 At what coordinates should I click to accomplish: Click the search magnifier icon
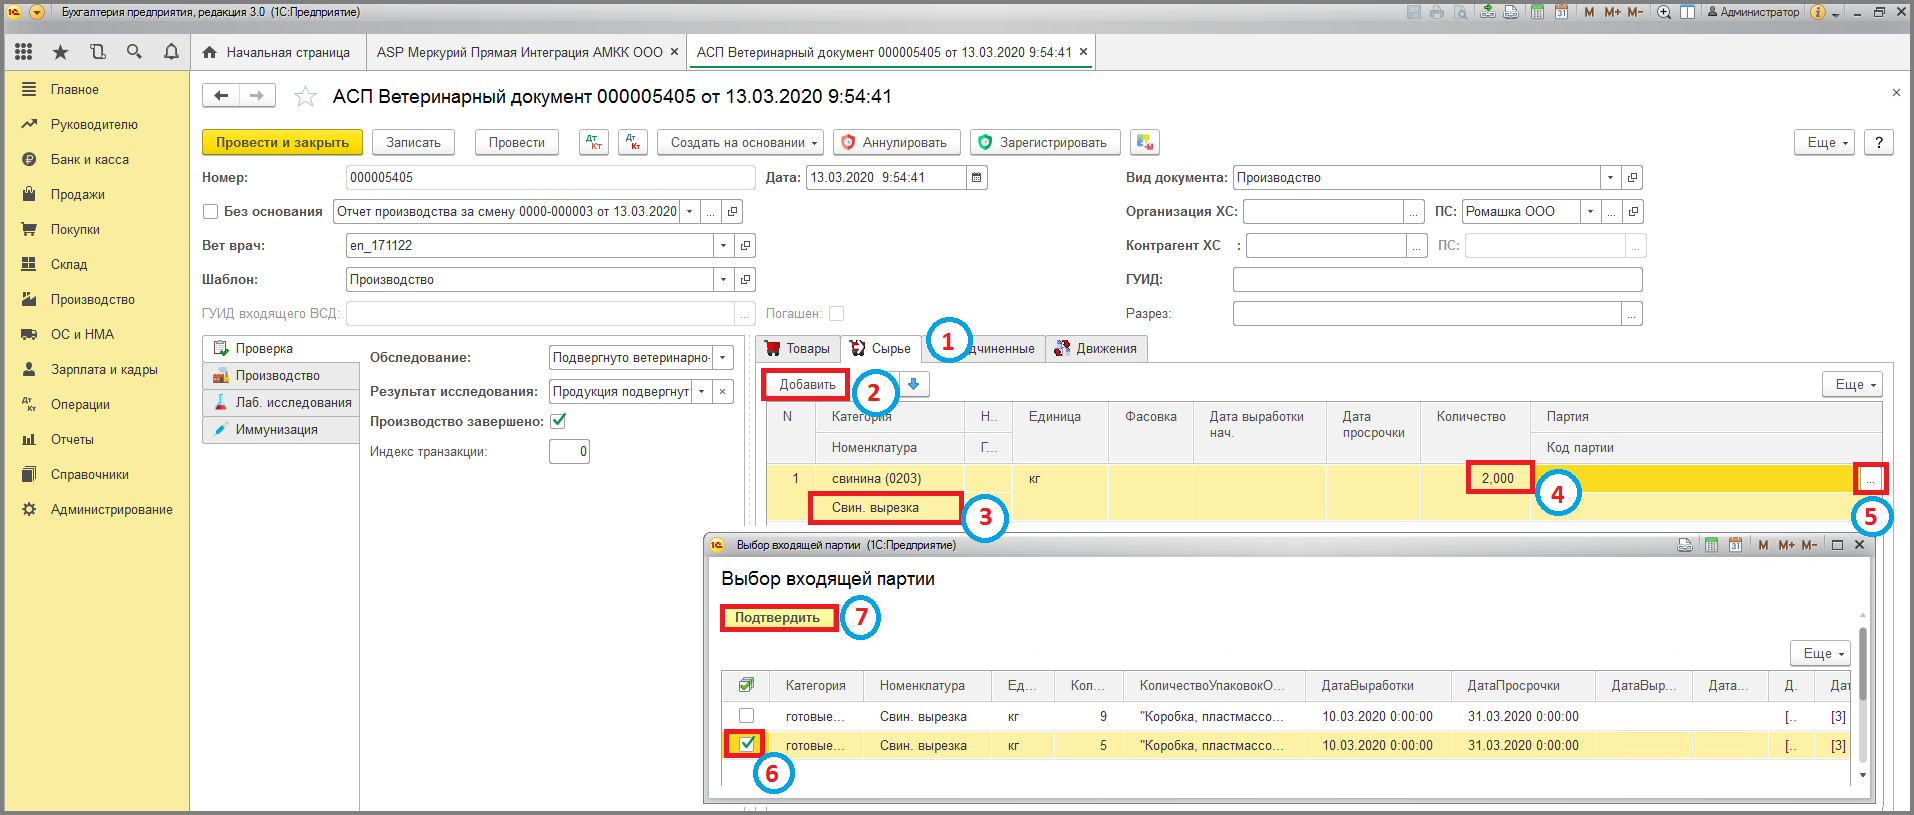[x=134, y=52]
